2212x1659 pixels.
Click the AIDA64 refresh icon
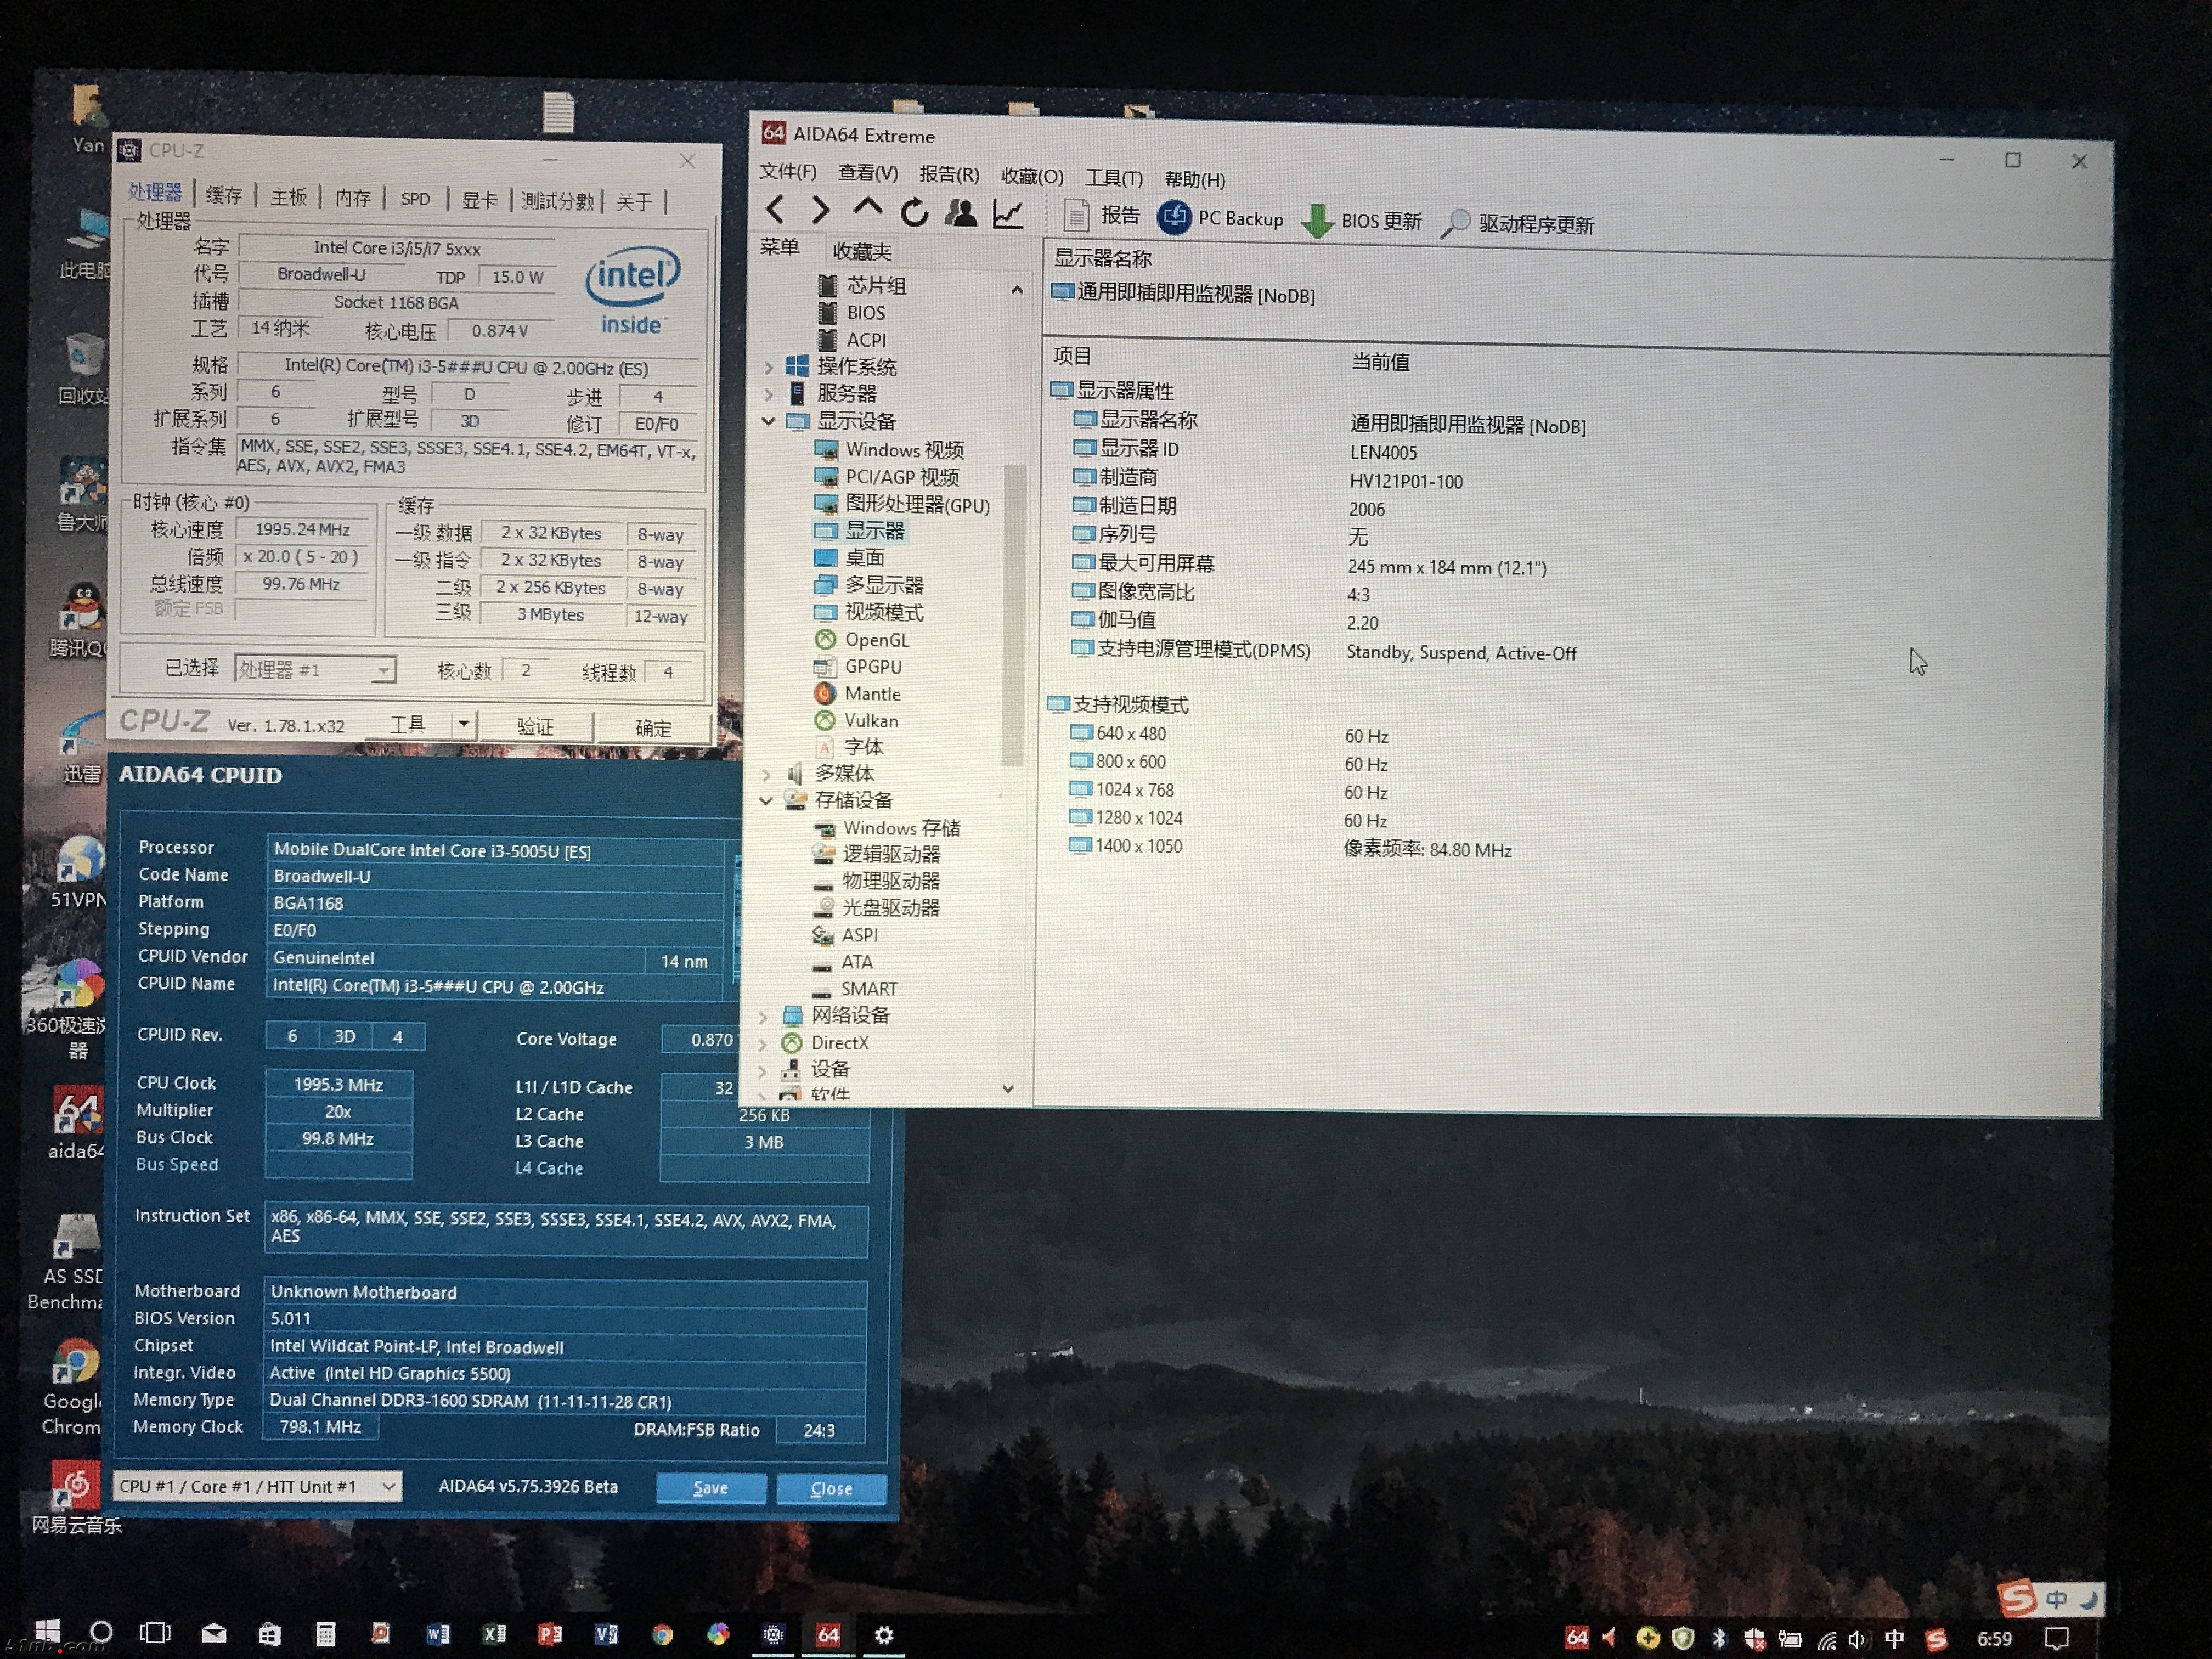pyautogui.click(x=914, y=212)
